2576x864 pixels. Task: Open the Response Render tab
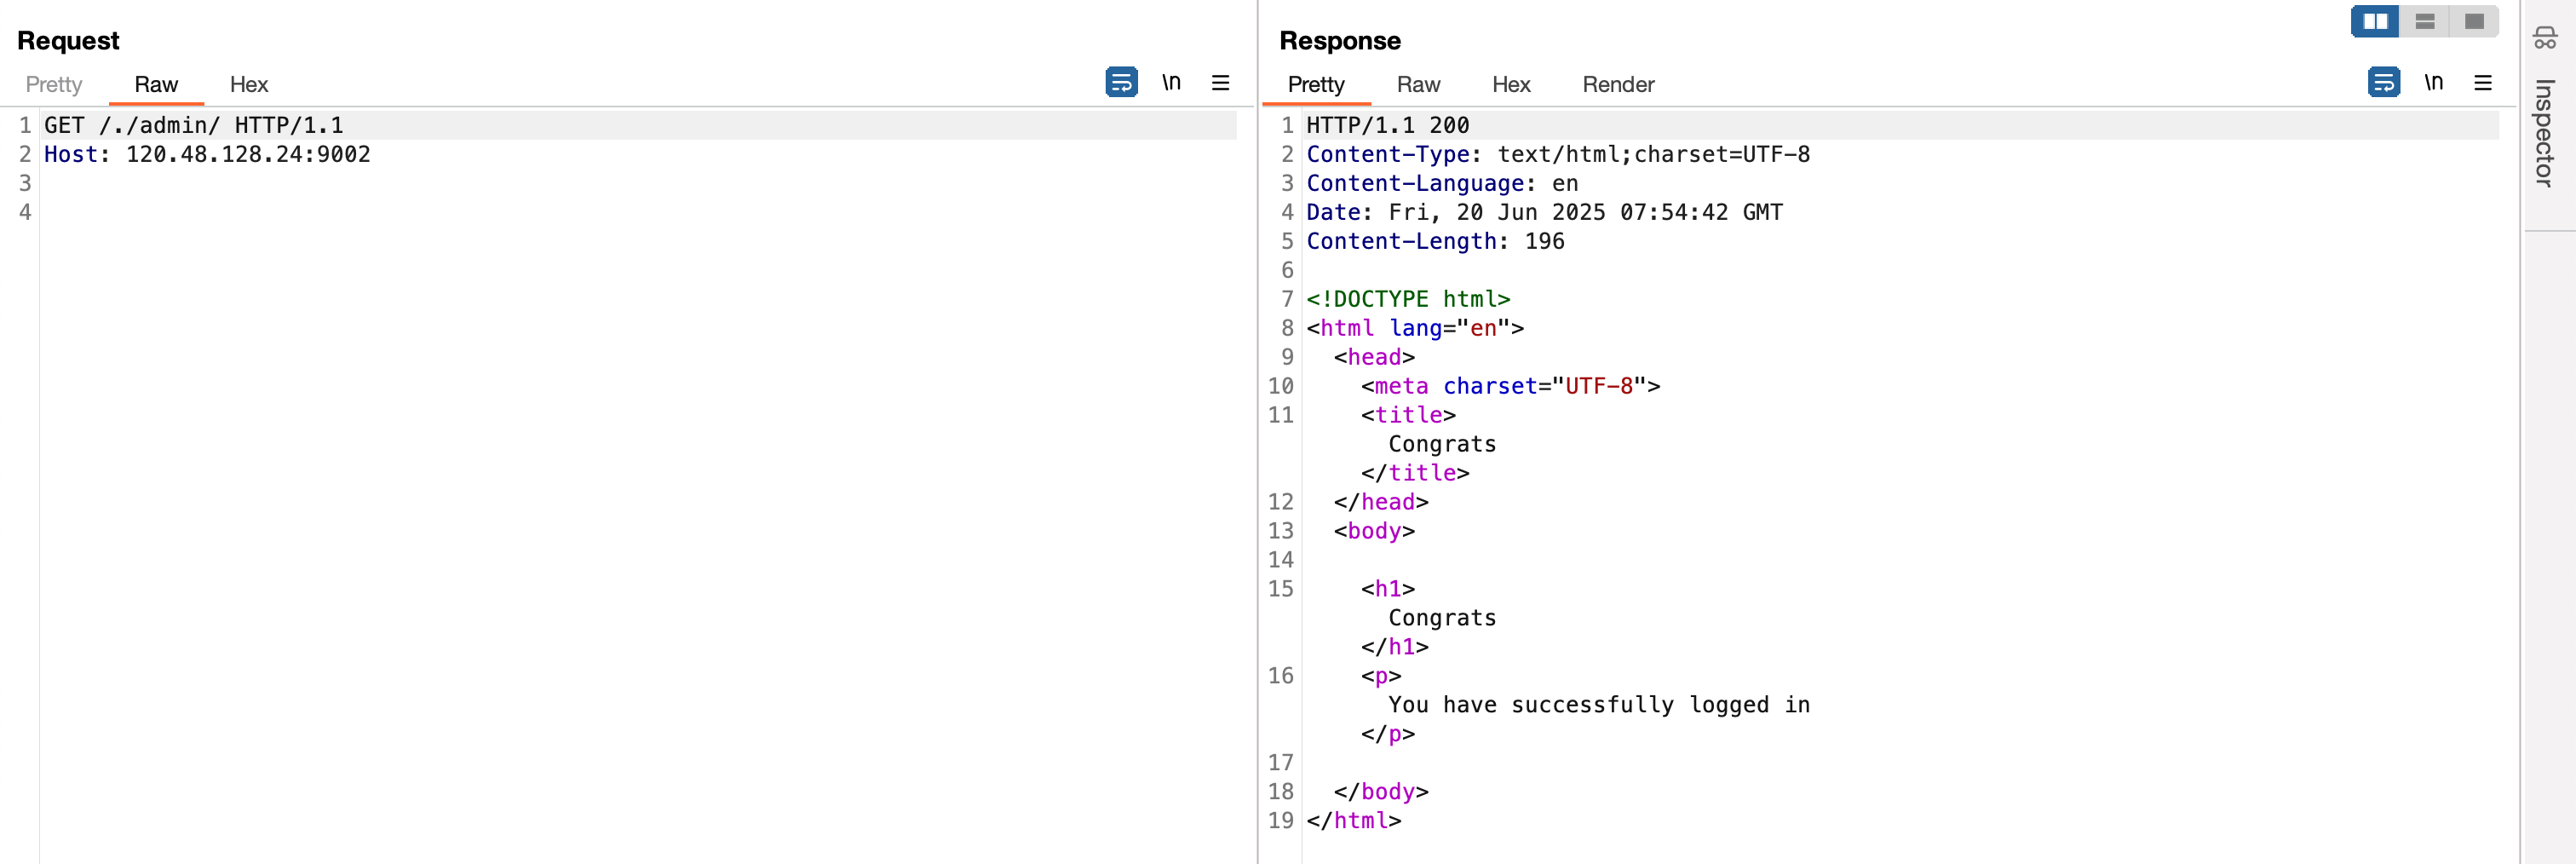click(x=1618, y=85)
